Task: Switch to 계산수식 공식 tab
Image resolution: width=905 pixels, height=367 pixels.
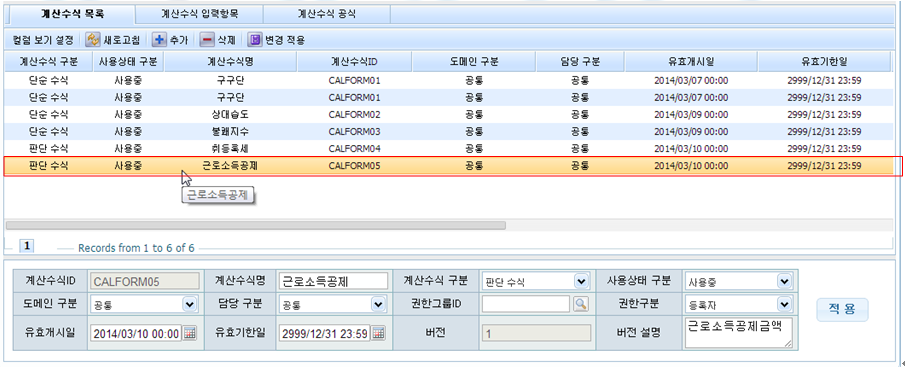Action: [327, 14]
